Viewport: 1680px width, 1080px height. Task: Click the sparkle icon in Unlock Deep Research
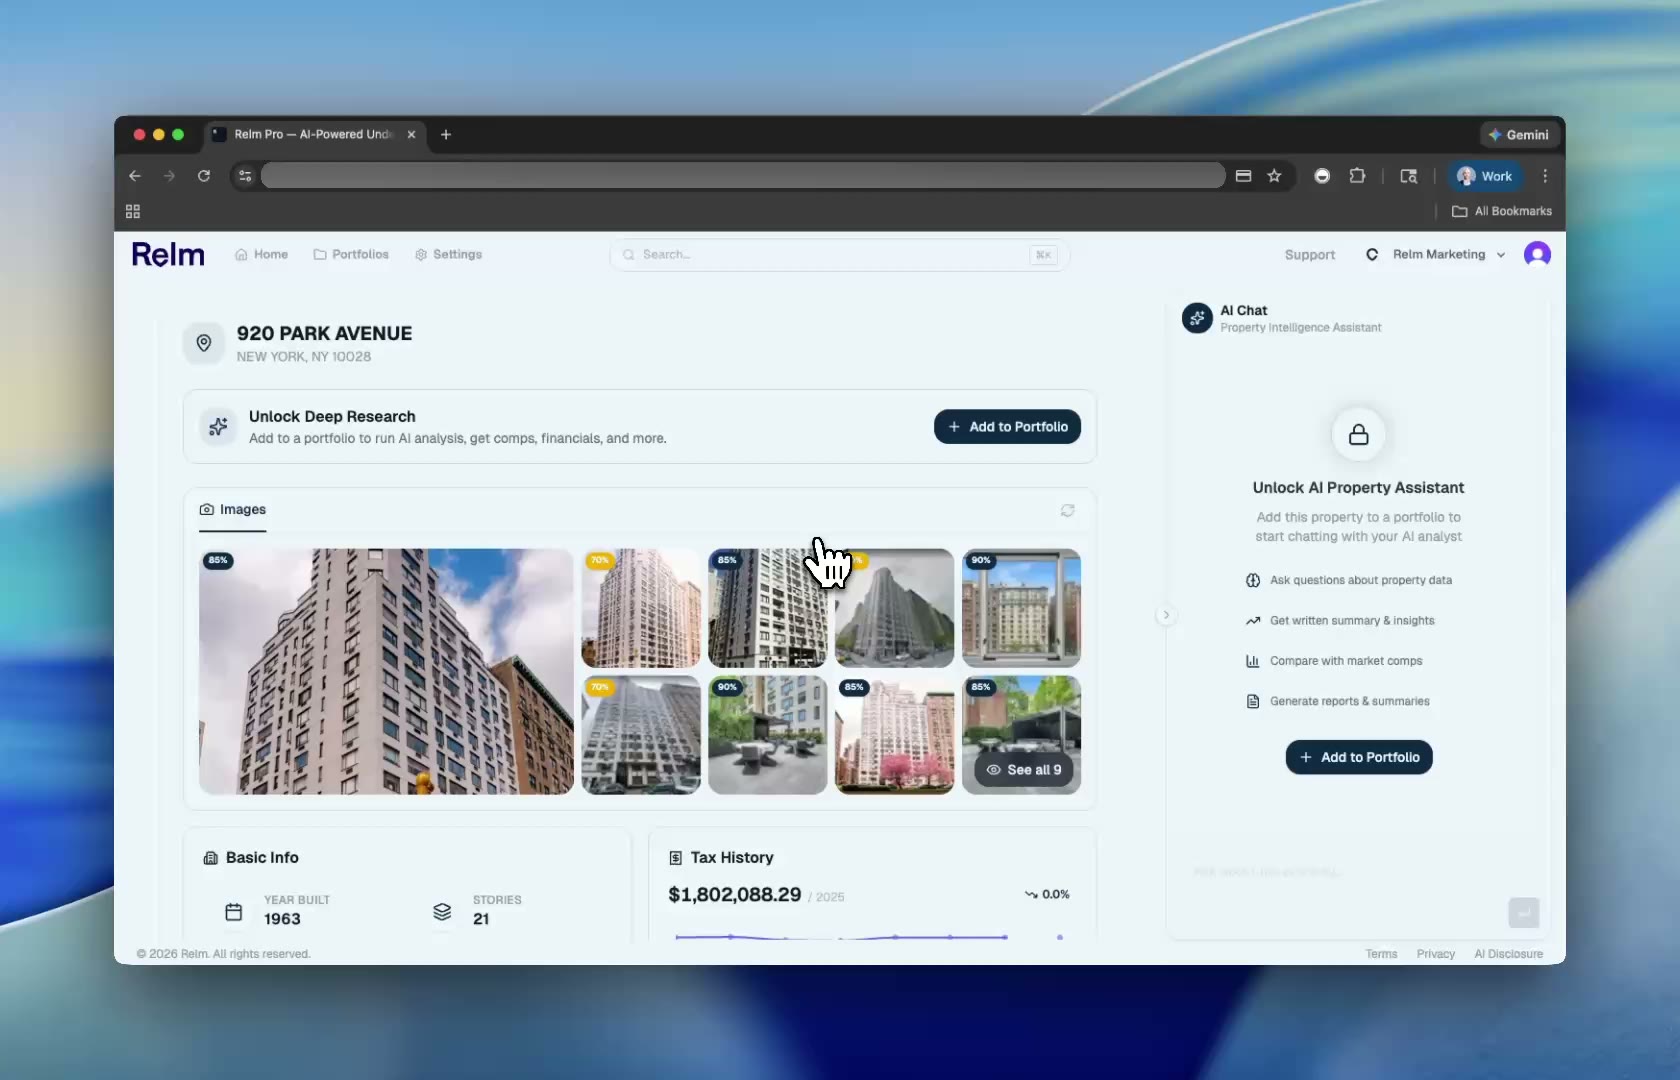pos(218,427)
